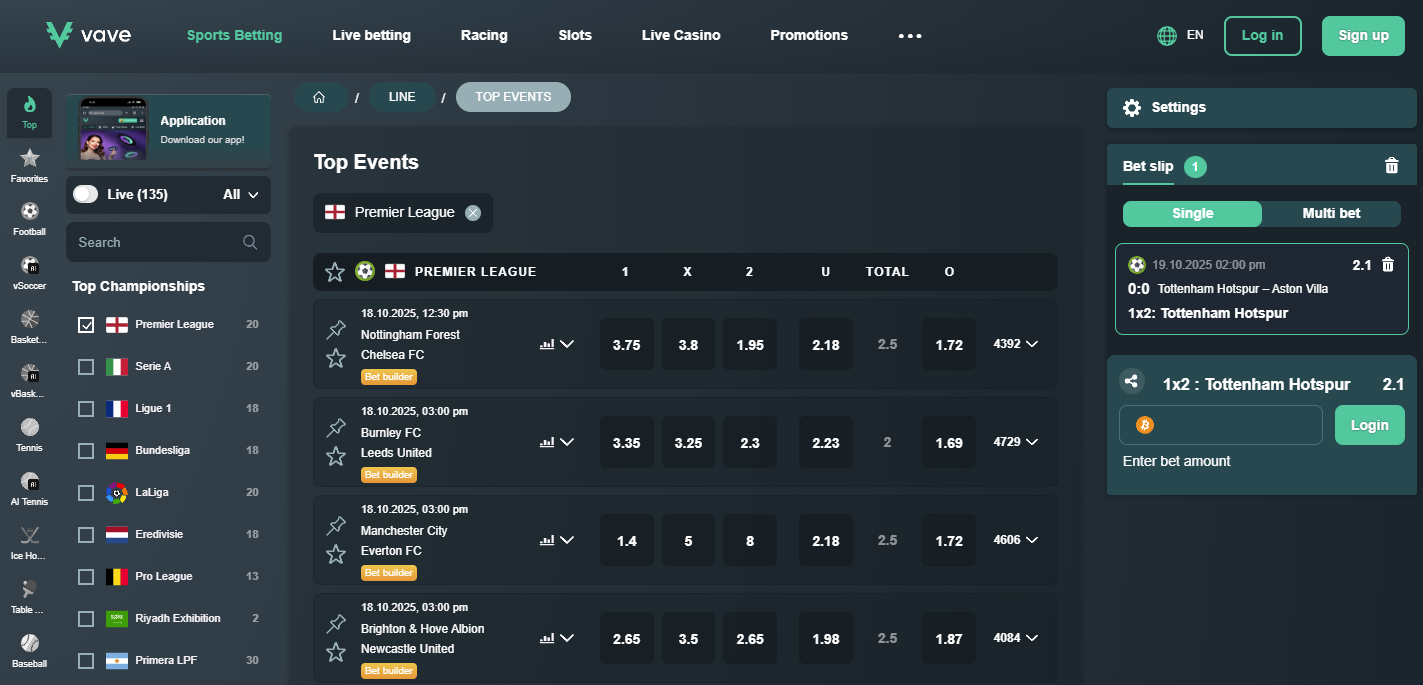Open Live betting in the top menu
Screen dimensions: 1423x685
(371, 35)
